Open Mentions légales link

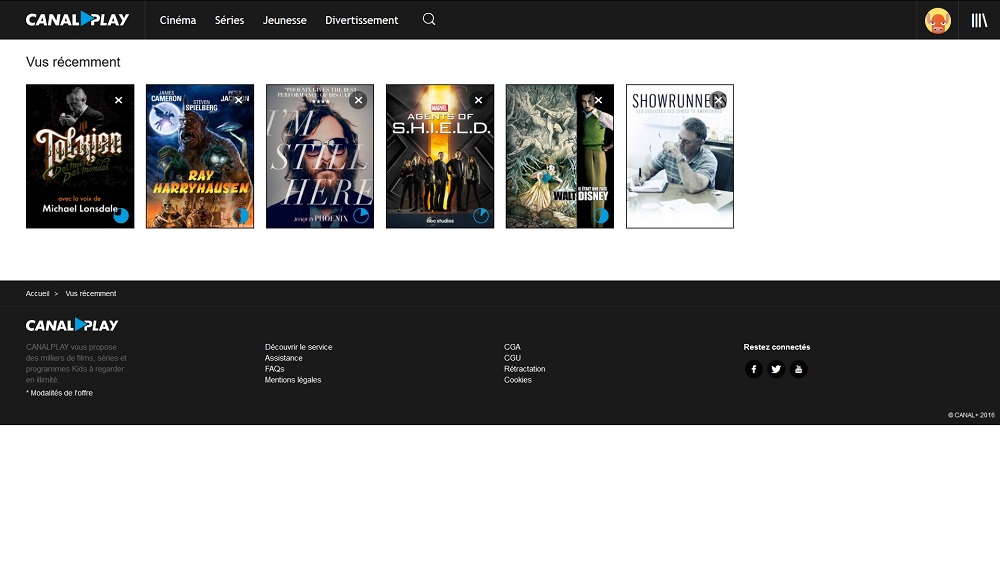(x=293, y=380)
